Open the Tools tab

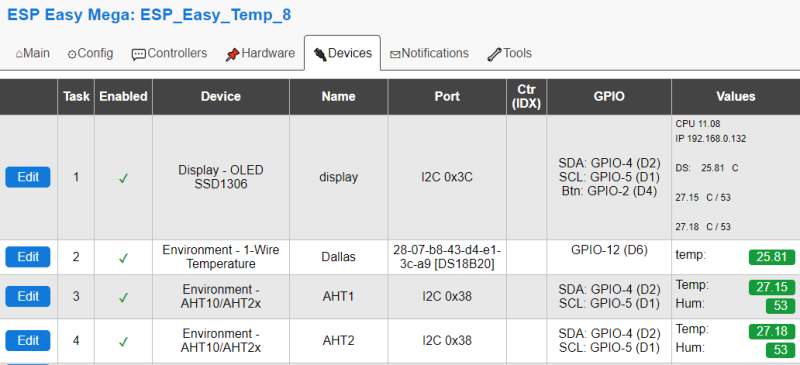tap(509, 53)
